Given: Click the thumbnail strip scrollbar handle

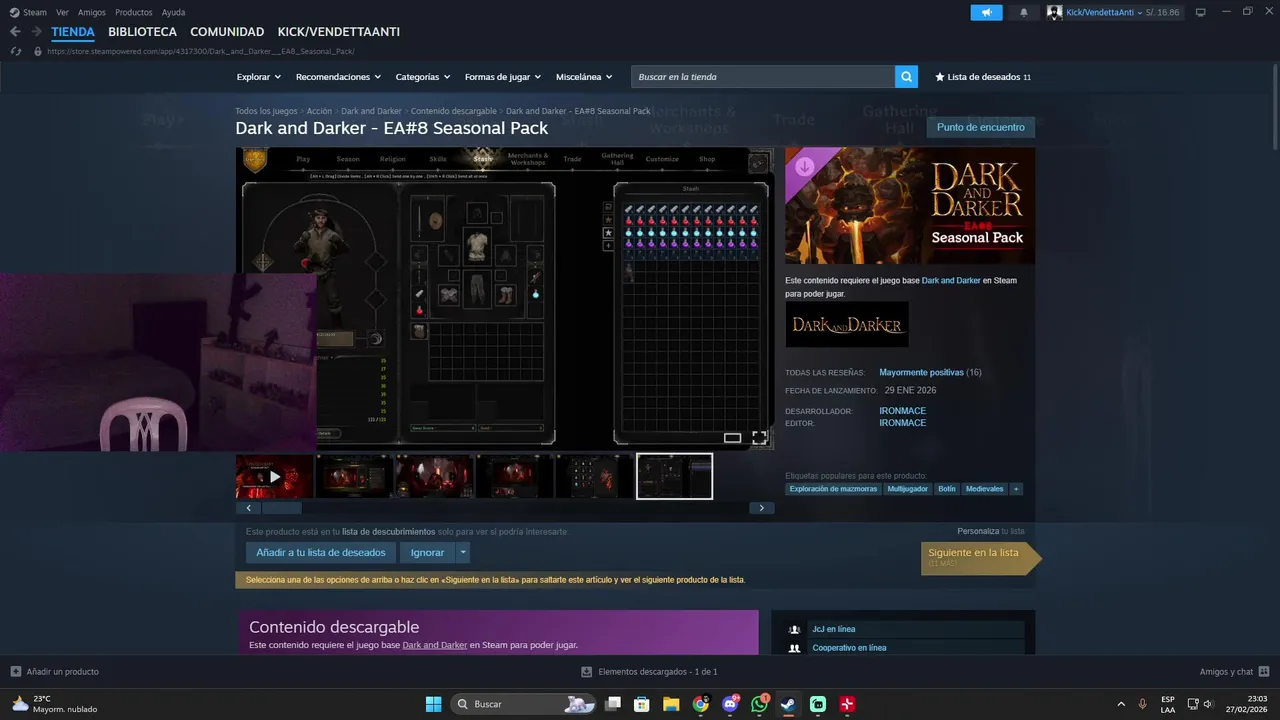Looking at the screenshot, I should tap(282, 508).
